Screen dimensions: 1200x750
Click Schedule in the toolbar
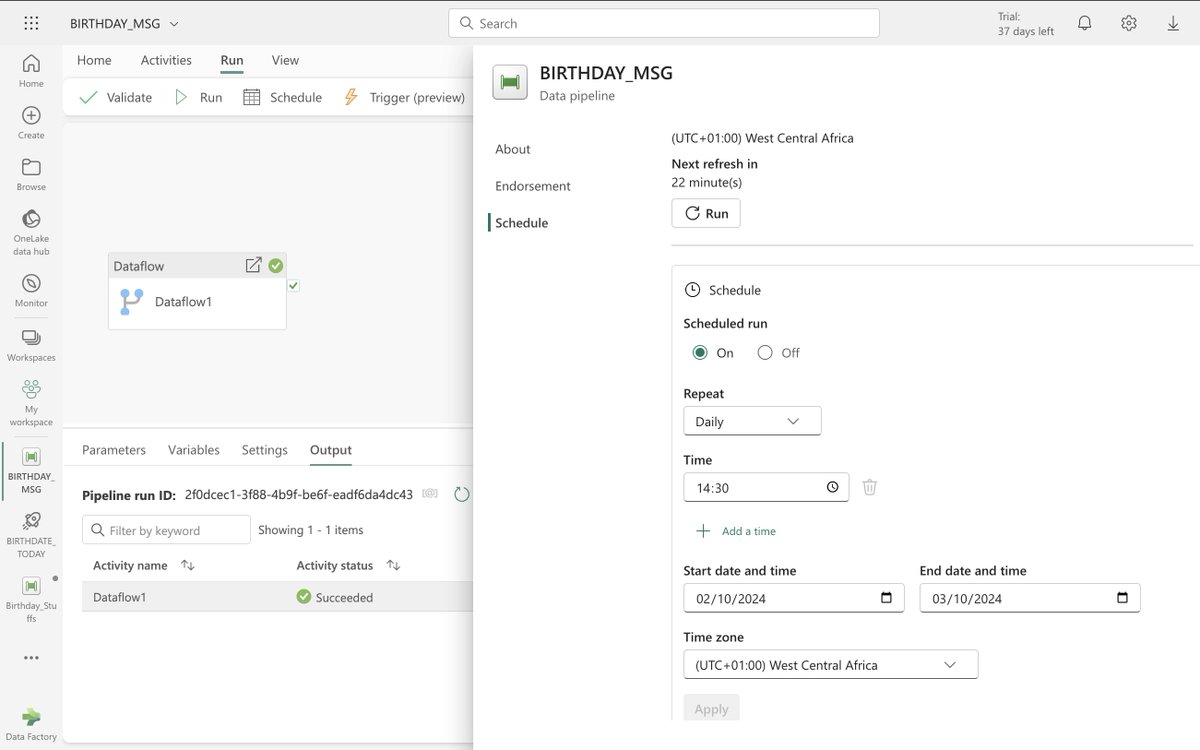pos(283,97)
